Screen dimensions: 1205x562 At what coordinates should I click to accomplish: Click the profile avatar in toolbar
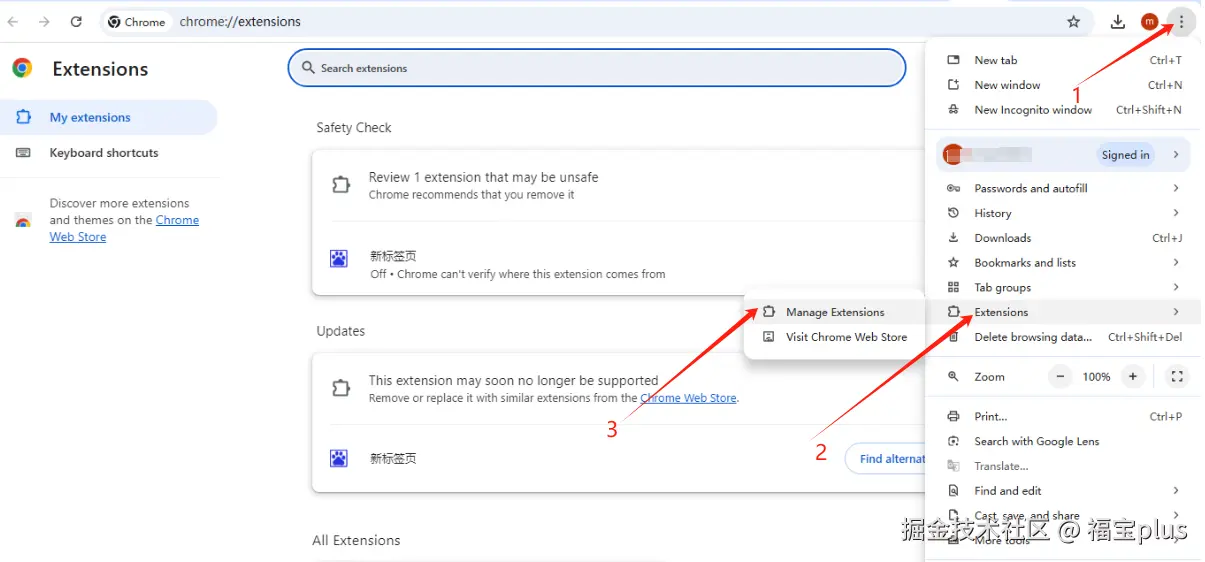[x=1149, y=21]
